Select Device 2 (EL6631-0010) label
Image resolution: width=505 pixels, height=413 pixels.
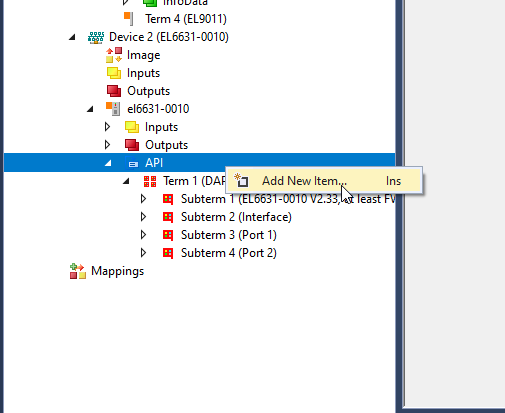[169, 37]
